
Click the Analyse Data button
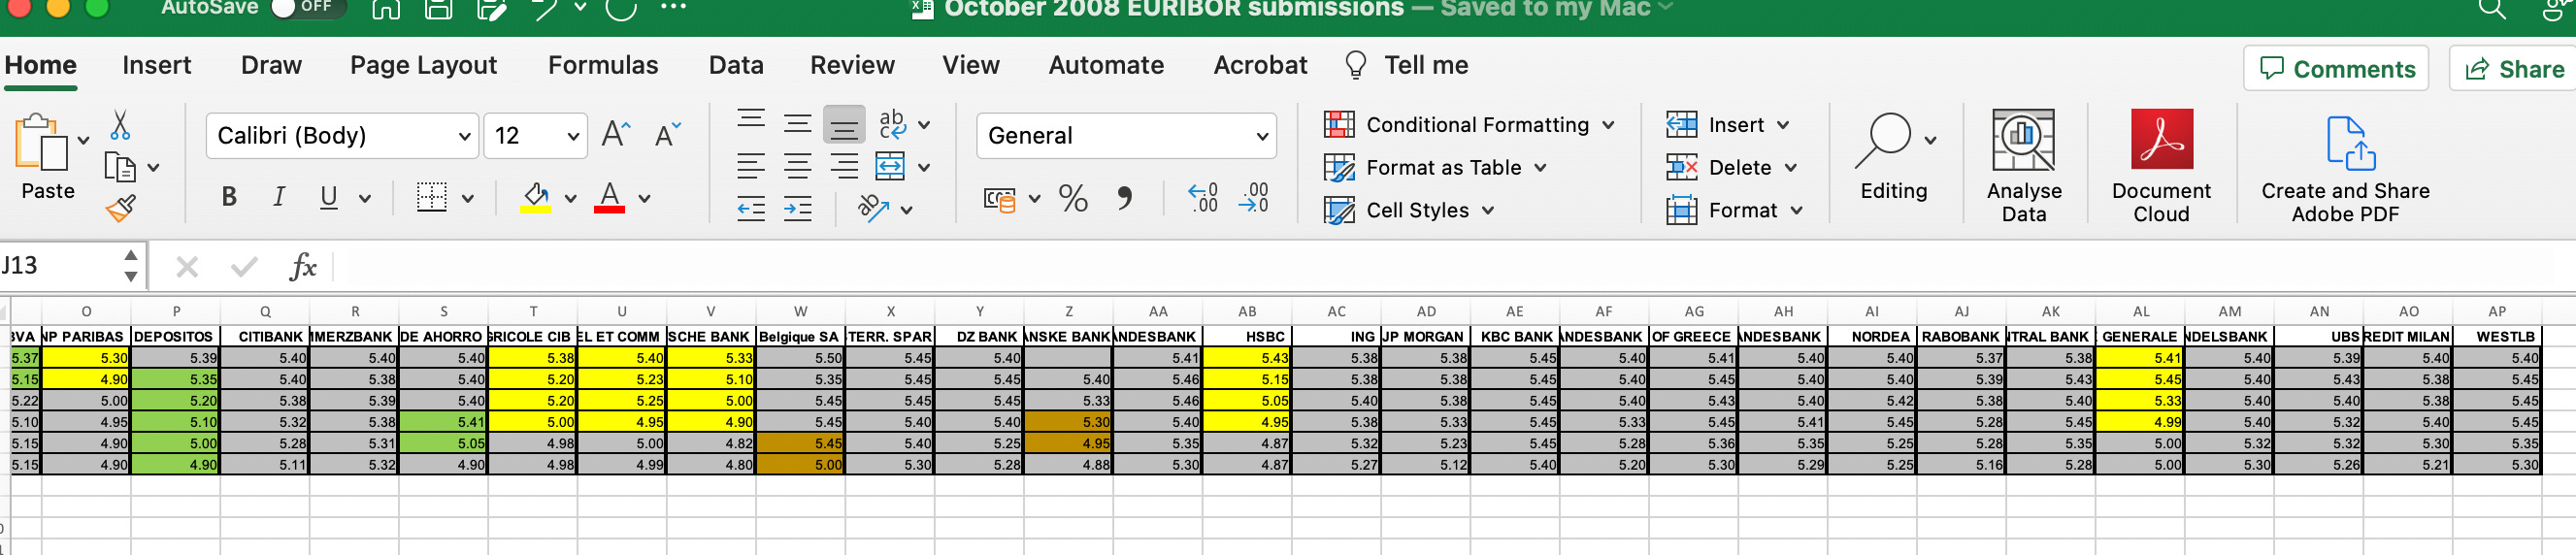(x=2023, y=165)
